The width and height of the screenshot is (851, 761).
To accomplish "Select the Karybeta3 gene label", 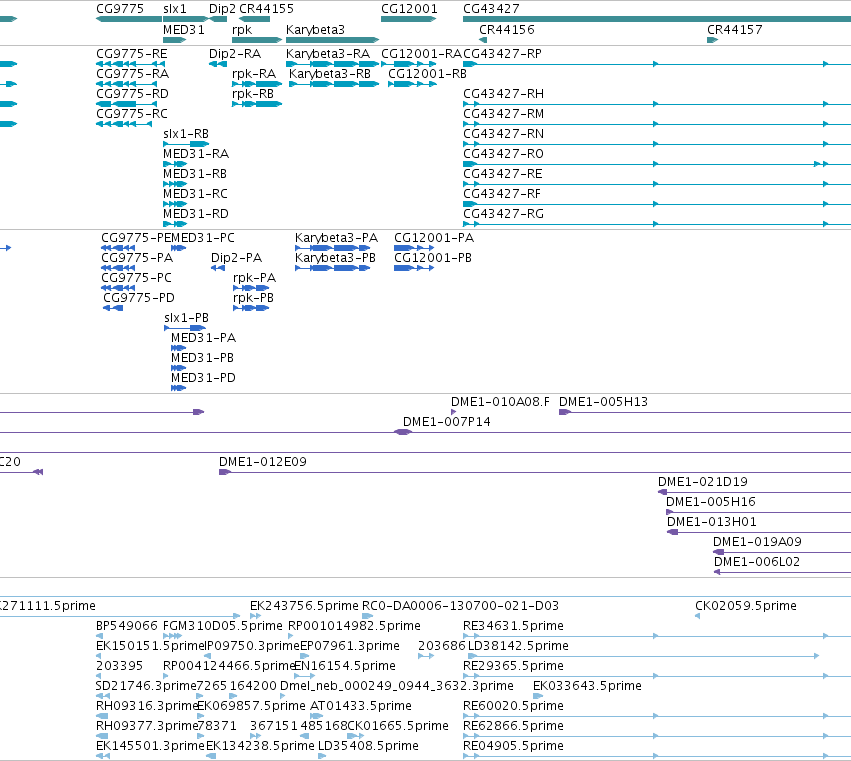I will click(x=315, y=30).
